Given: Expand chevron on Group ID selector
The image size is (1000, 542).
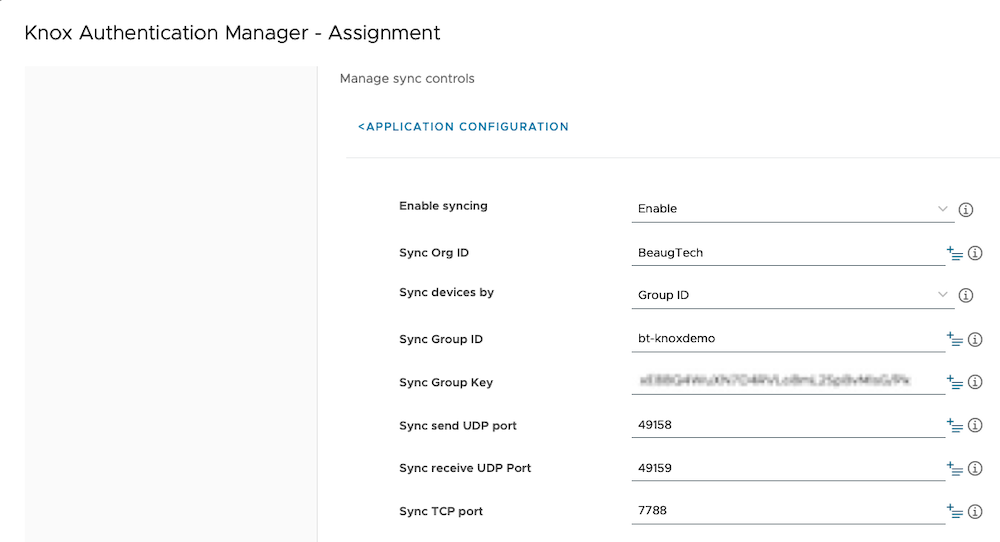Looking at the screenshot, I should pos(942,295).
